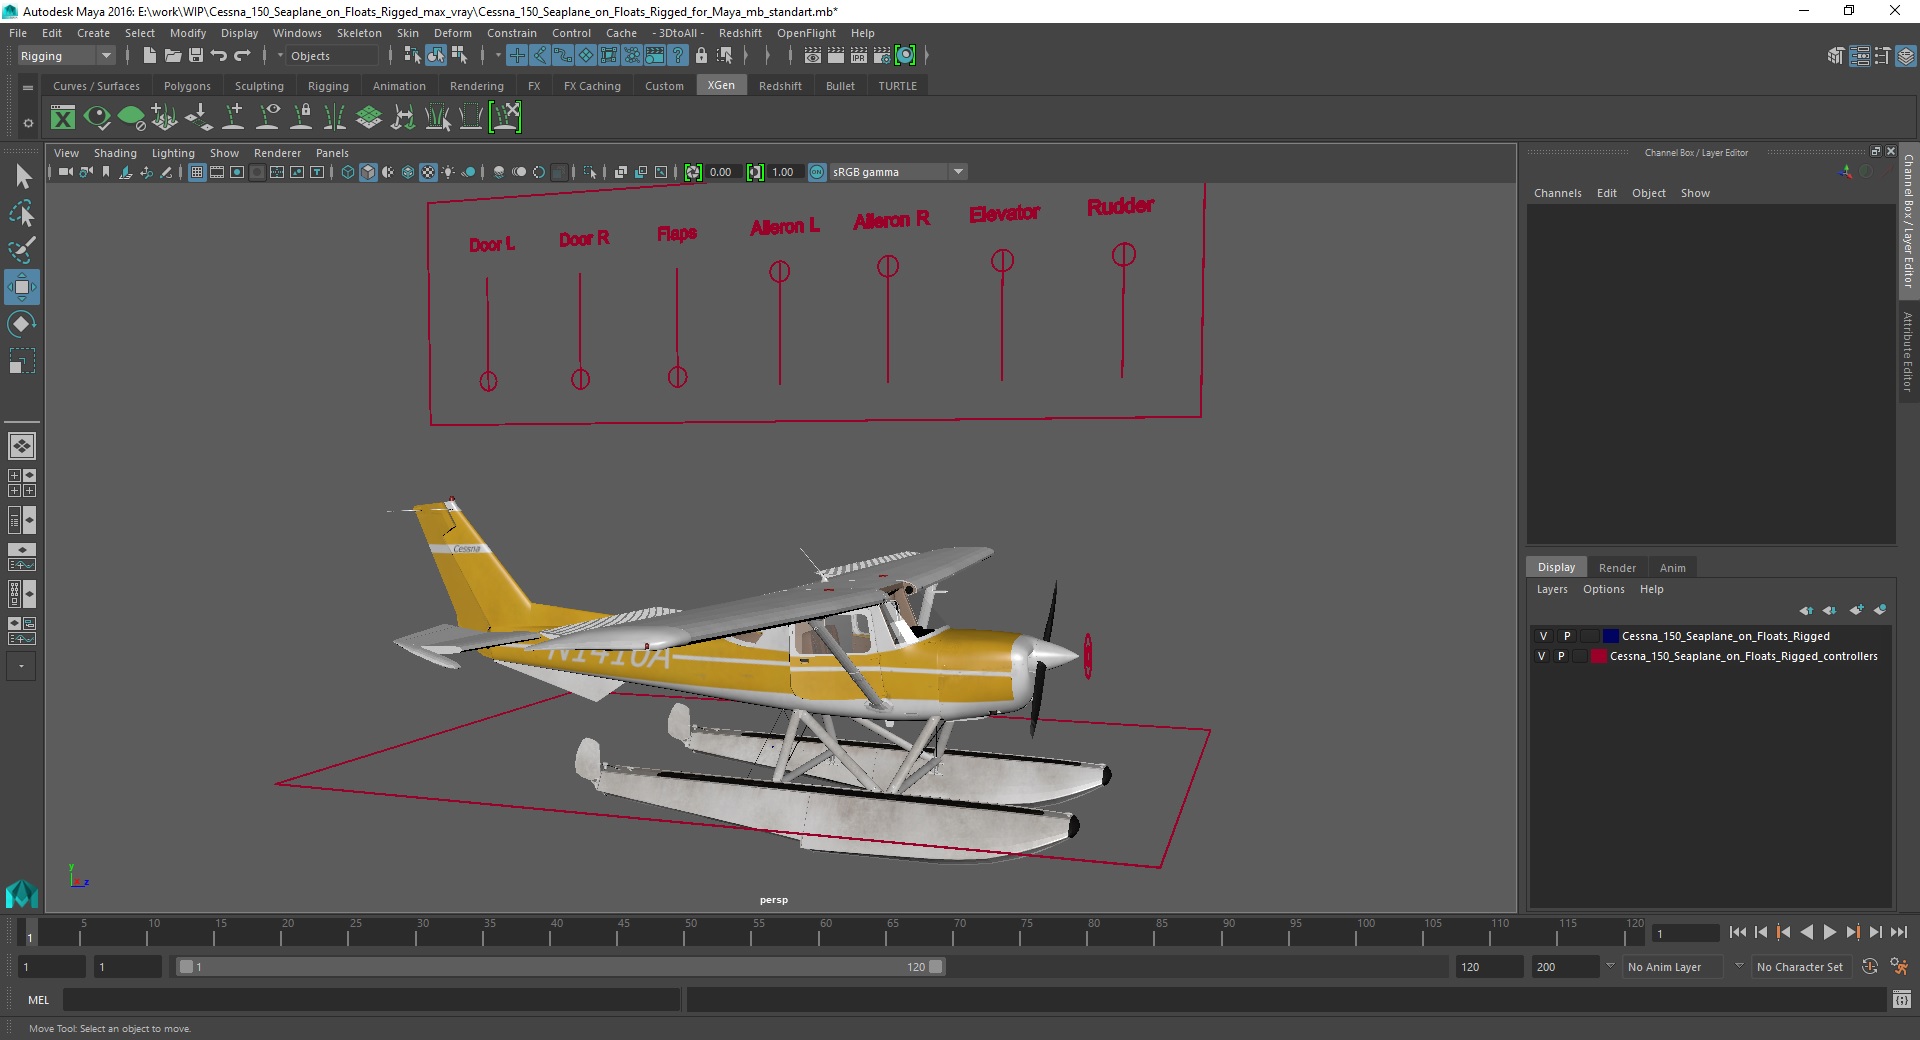
Task: Go to start of playback range
Action: click(1737, 932)
